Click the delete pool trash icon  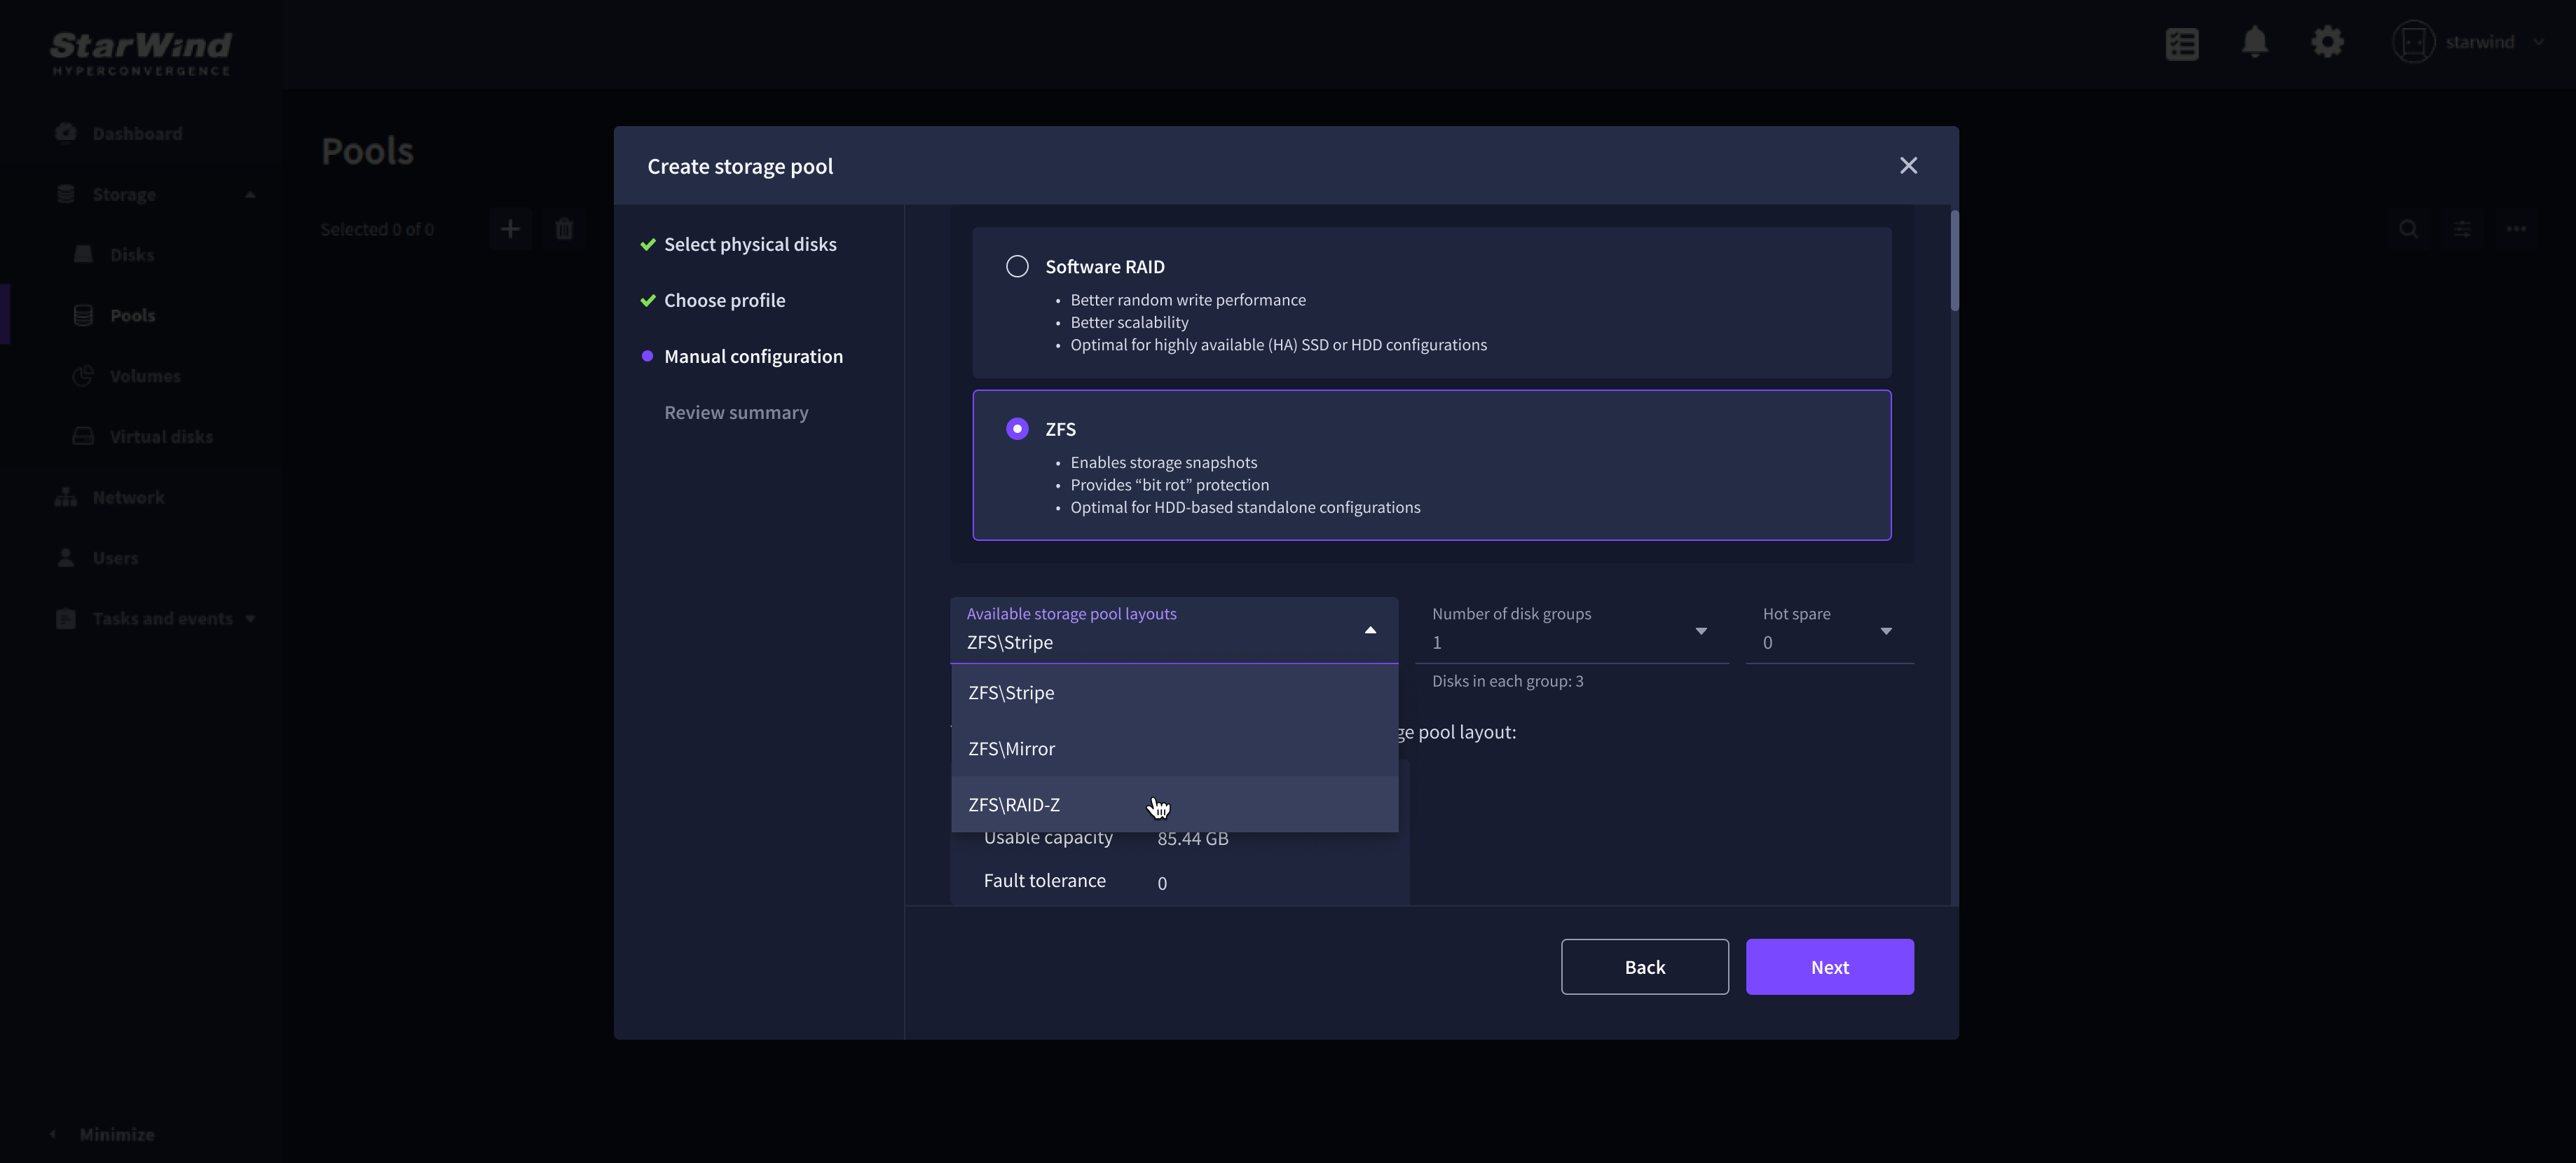564,229
